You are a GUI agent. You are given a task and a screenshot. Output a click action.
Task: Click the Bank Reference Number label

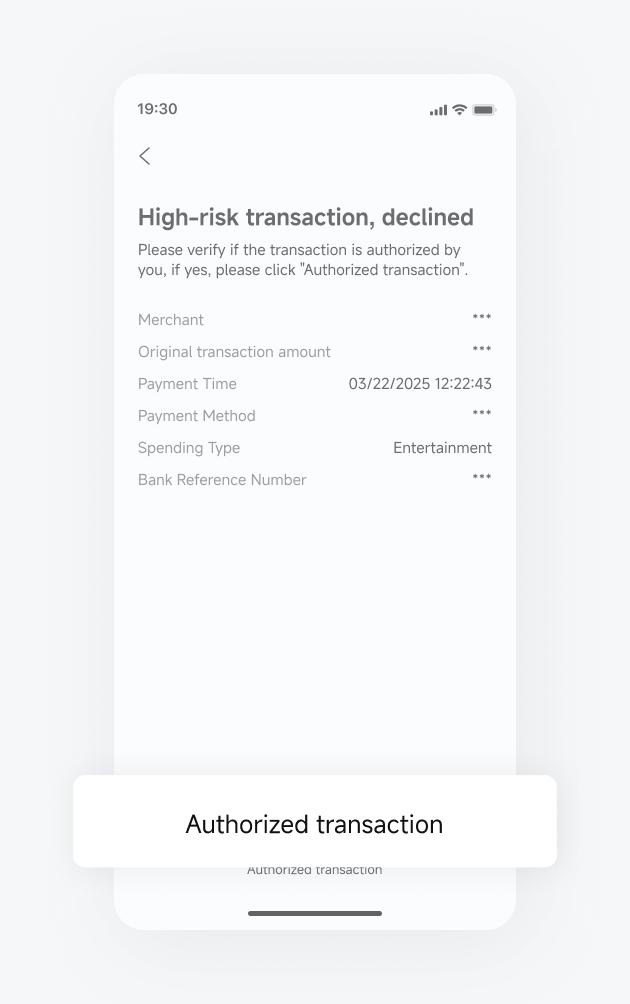coord(222,480)
